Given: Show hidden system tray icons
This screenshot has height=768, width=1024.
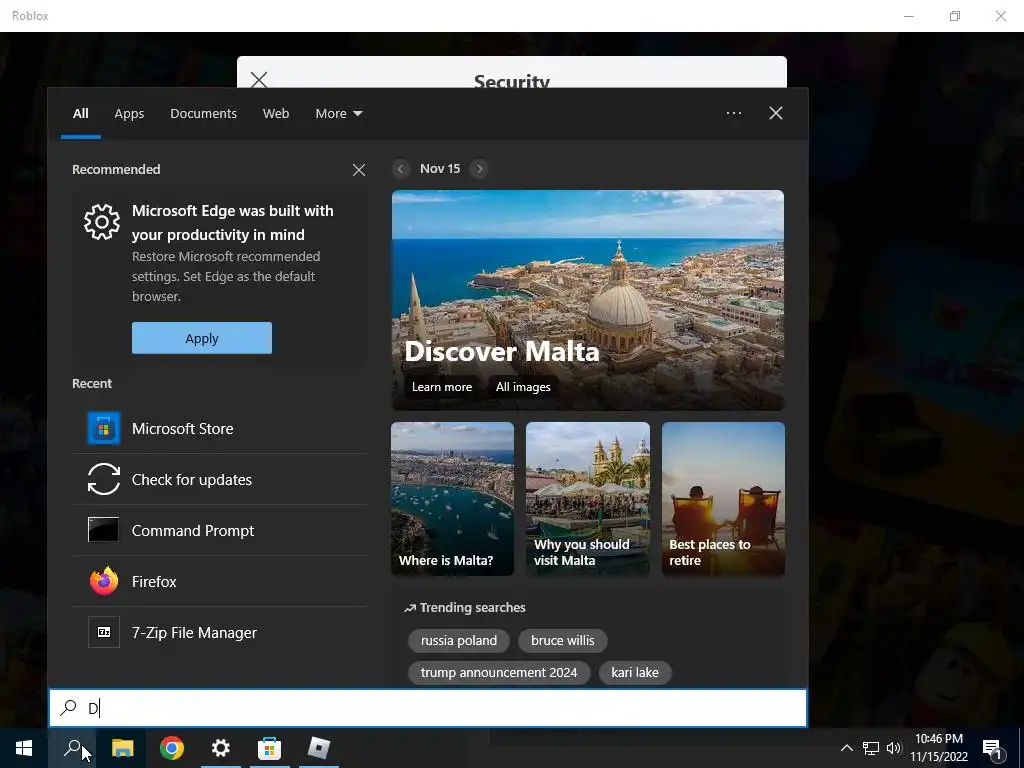Looking at the screenshot, I should click(x=846, y=748).
